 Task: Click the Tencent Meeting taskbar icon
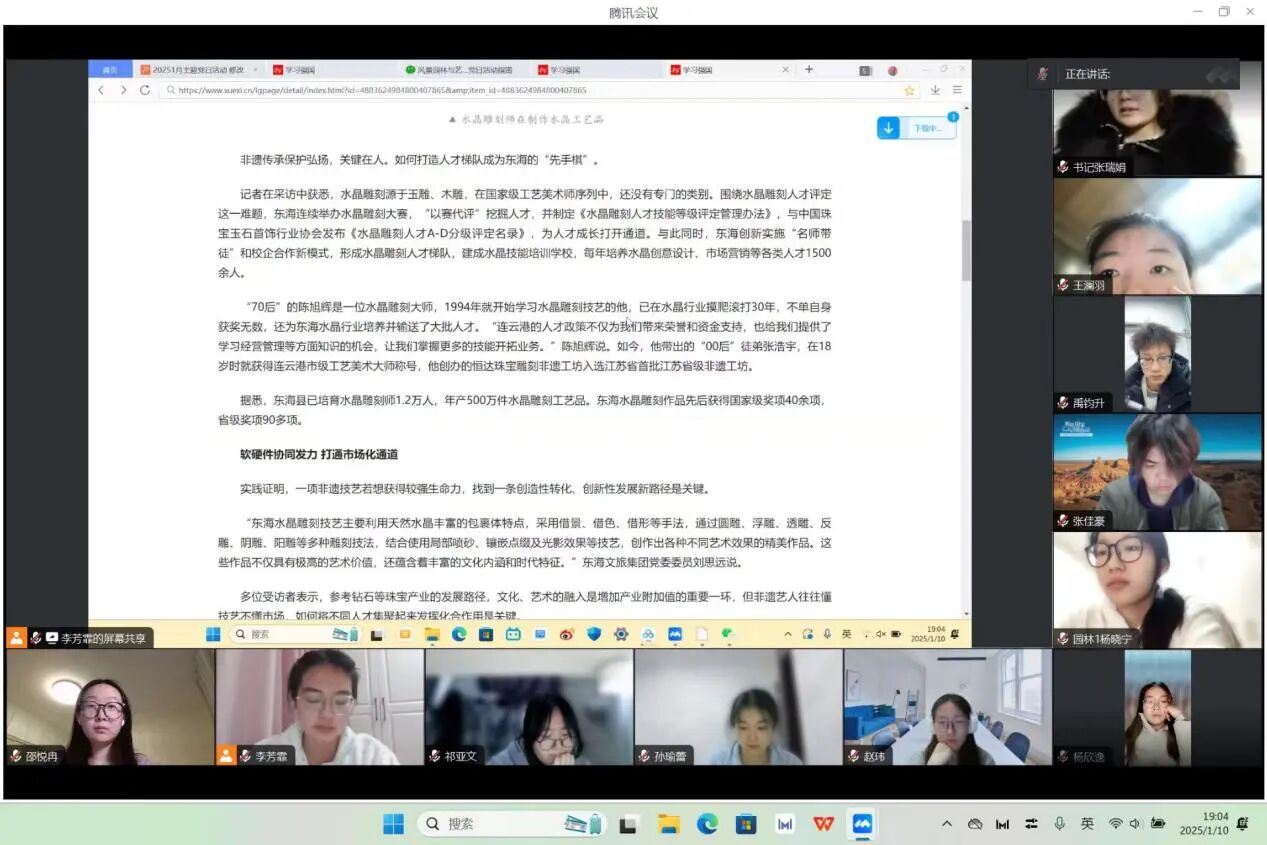861,824
